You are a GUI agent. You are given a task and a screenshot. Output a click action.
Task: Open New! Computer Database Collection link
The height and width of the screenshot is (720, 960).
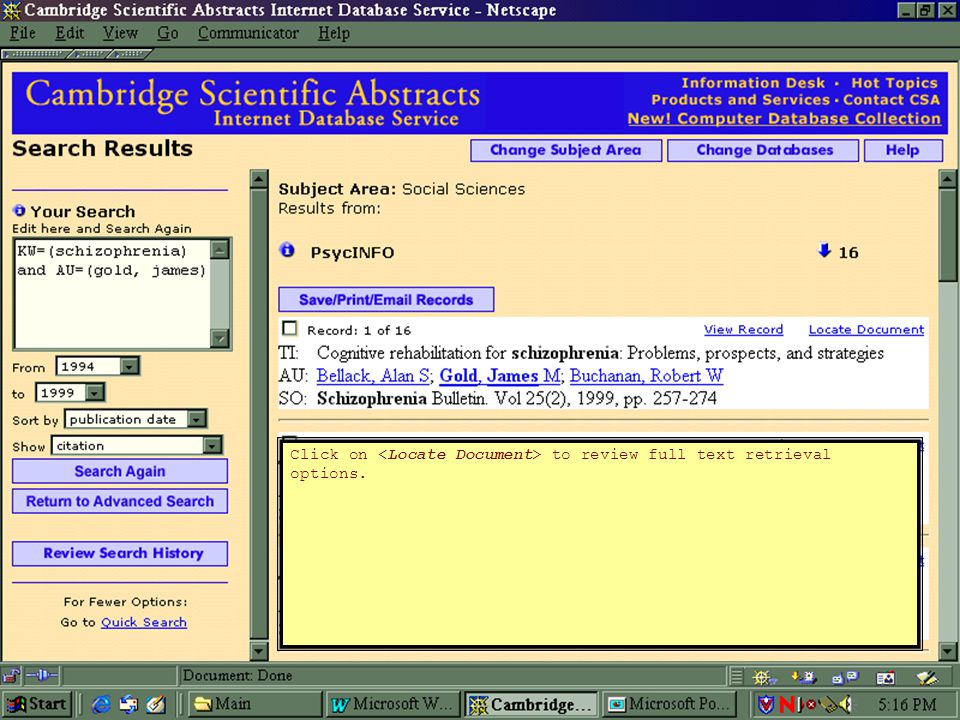(784, 118)
